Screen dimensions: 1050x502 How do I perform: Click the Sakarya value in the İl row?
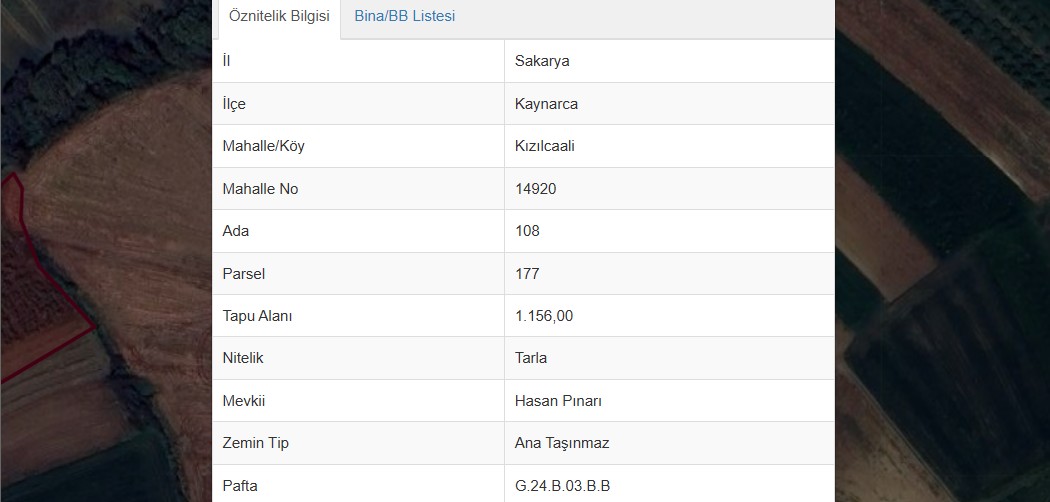point(542,61)
